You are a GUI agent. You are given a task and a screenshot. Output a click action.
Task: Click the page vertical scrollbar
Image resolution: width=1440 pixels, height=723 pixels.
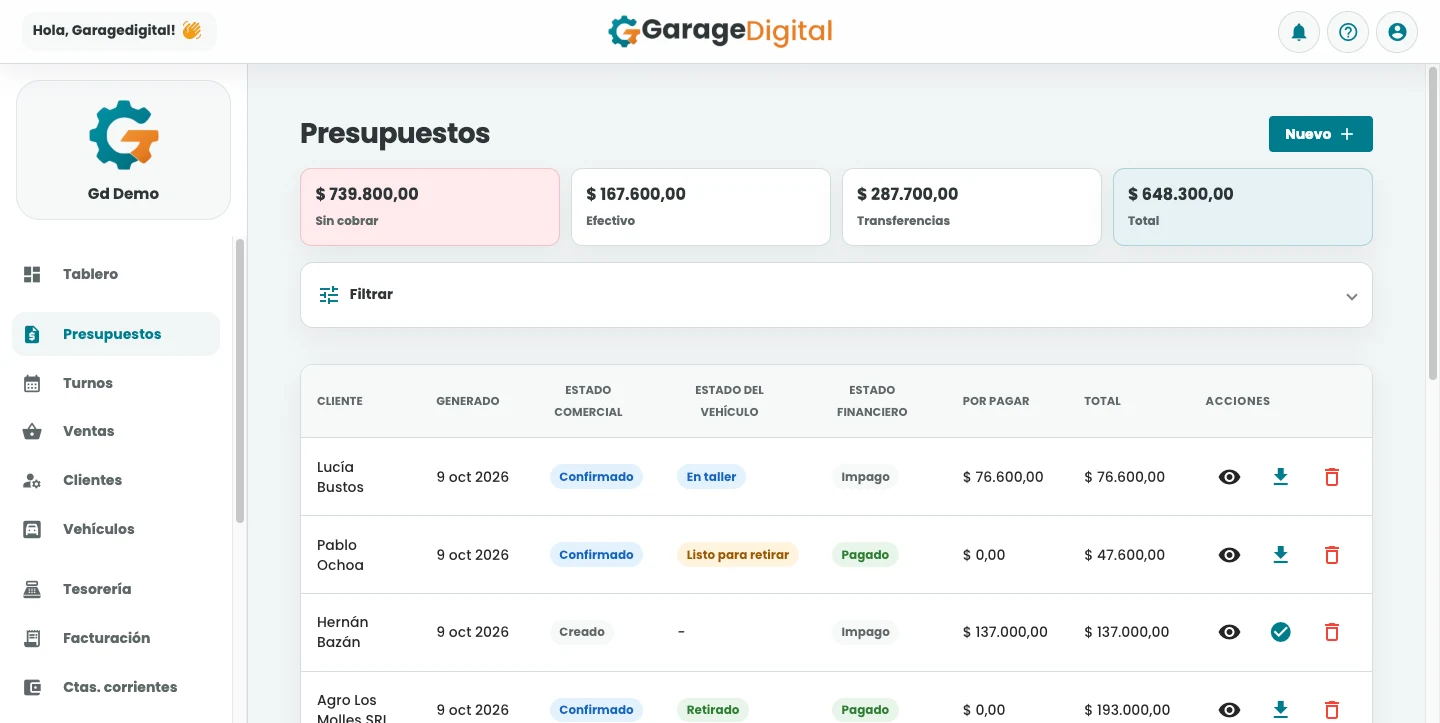1435,225
